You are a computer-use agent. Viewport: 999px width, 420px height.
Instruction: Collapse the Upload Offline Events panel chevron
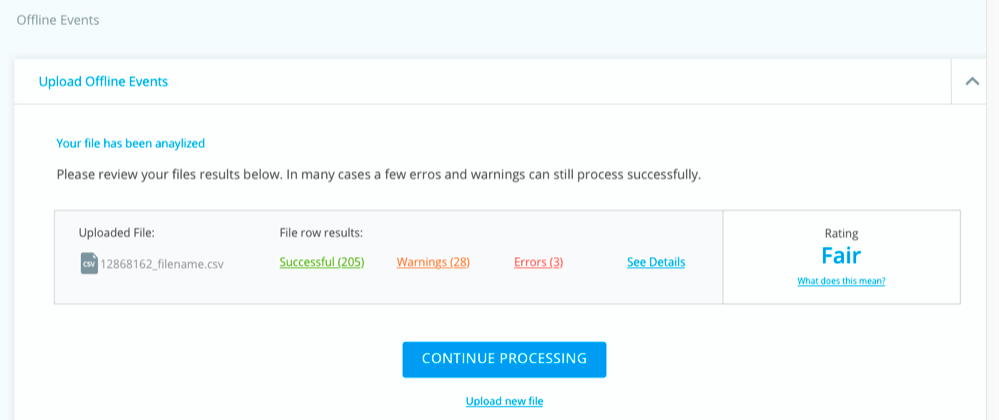click(x=972, y=82)
